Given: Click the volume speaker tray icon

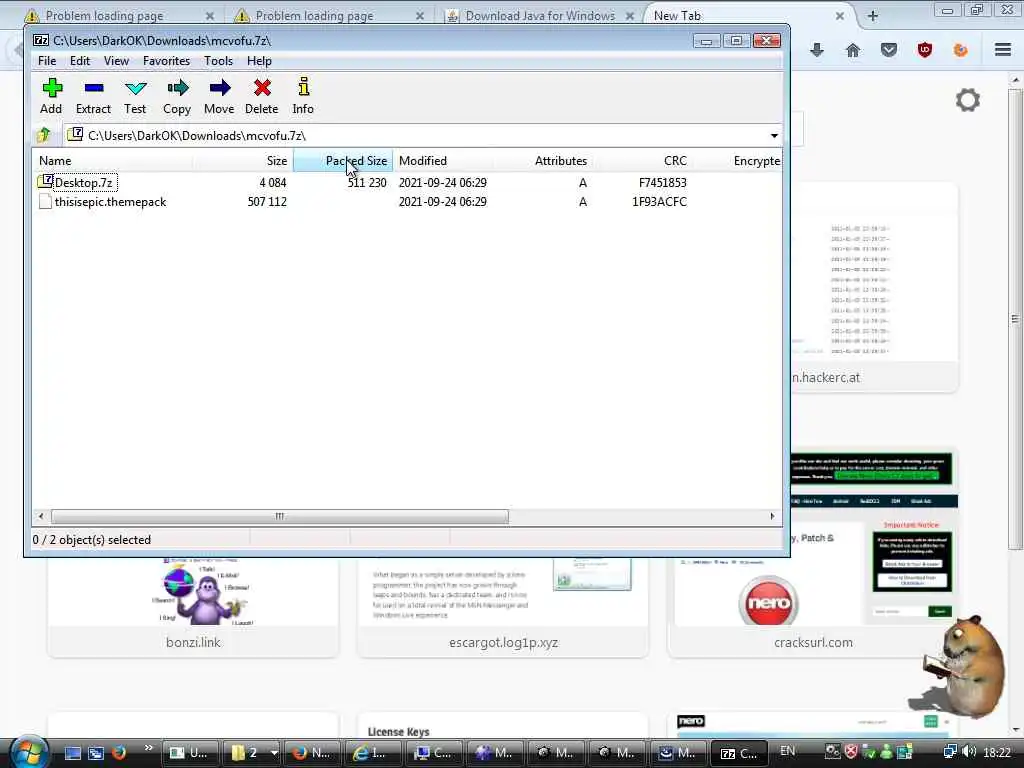Looking at the screenshot, I should (x=969, y=752).
